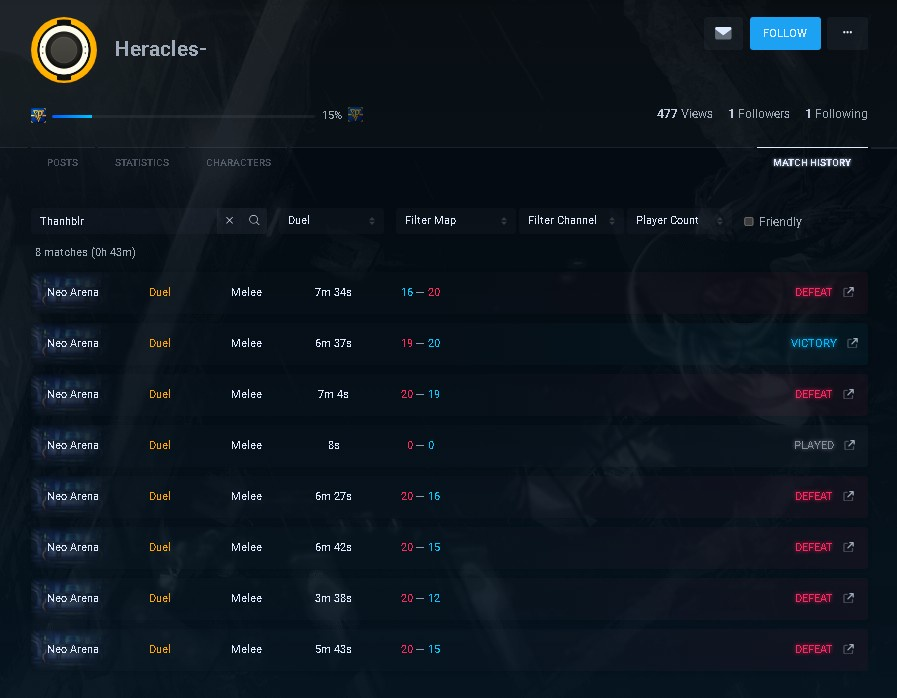
Task: Enable the Friendly checkbox
Action: pos(748,222)
